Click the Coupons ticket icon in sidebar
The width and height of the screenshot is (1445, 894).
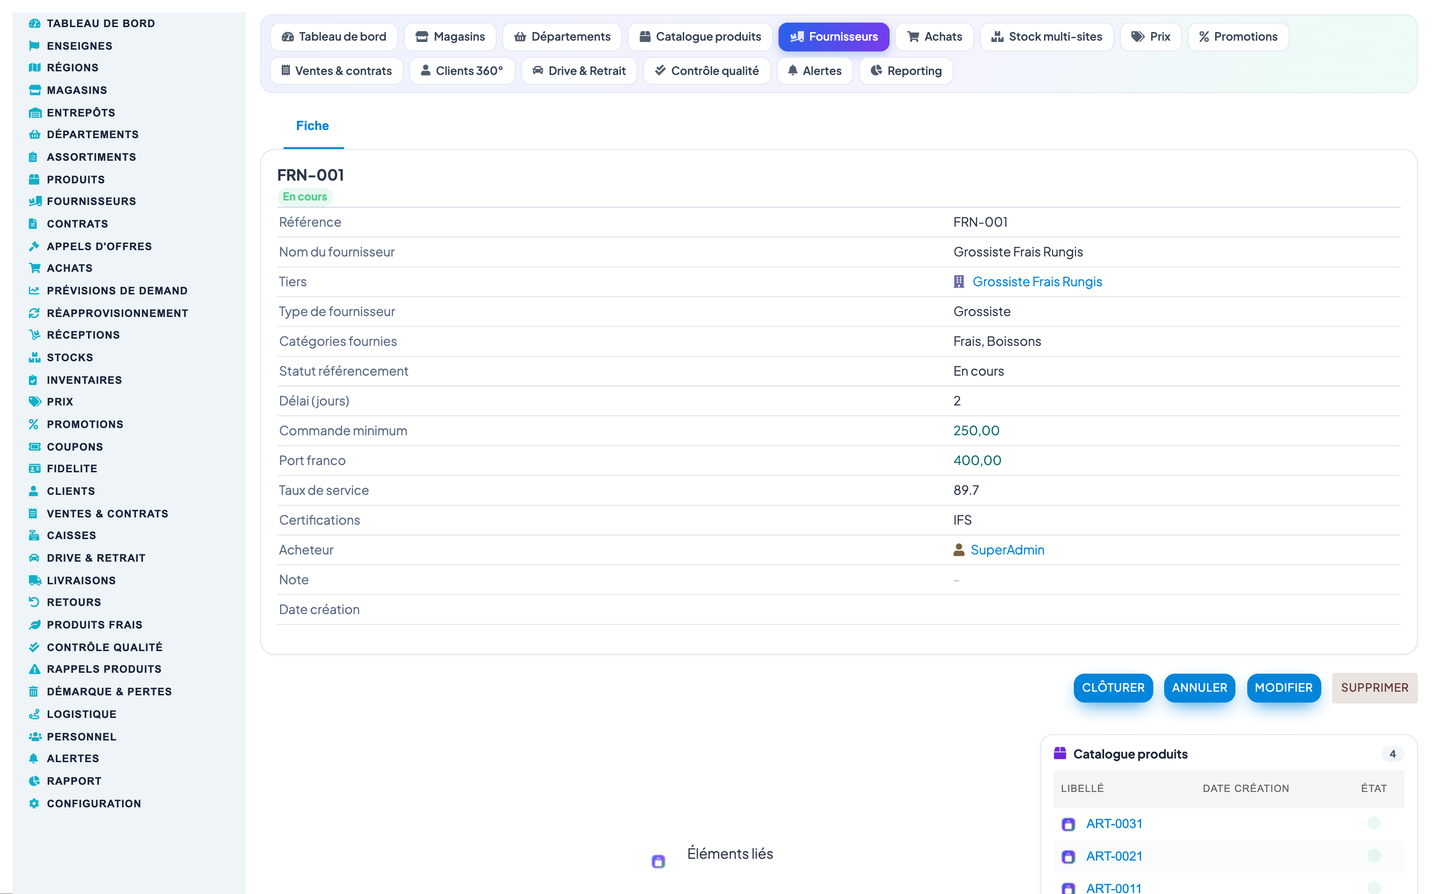(x=35, y=447)
